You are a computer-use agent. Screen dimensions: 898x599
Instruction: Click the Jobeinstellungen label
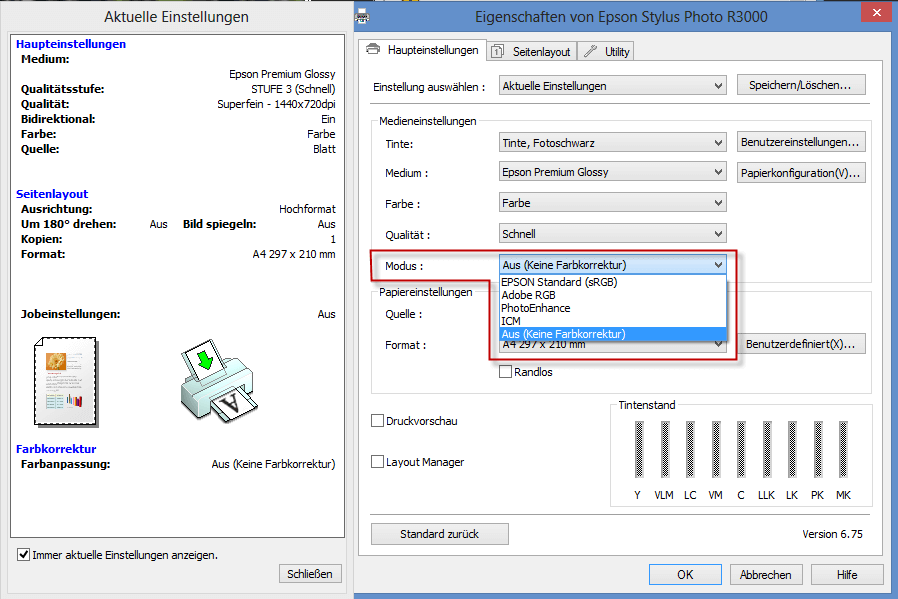coord(71,314)
